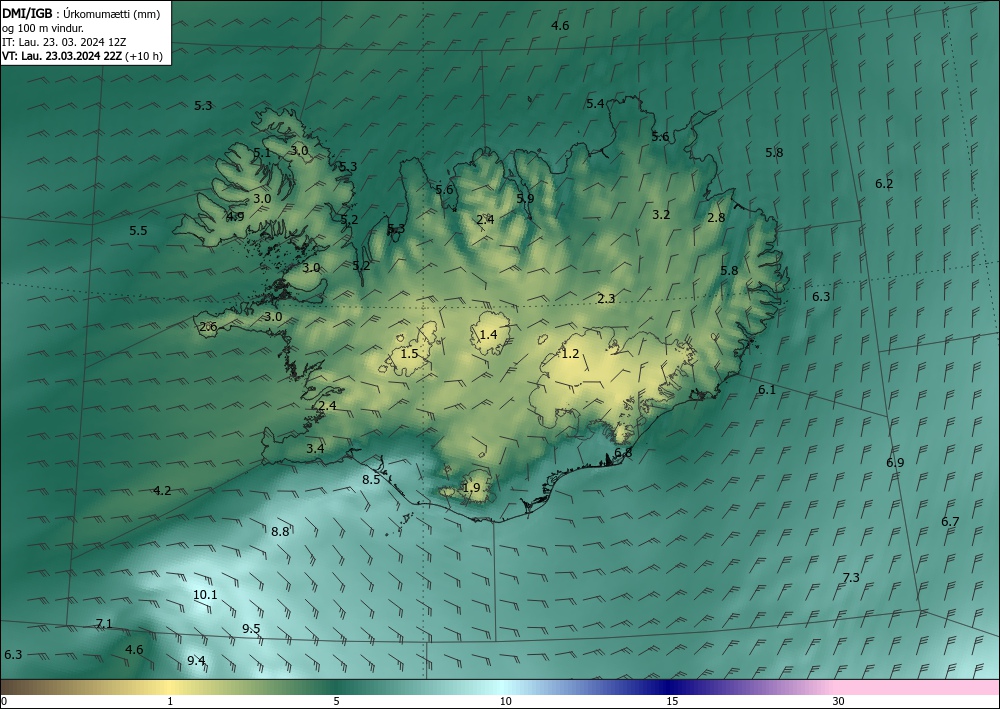Click the 9.4 value near the bottom edge
This screenshot has width=1000, height=709.
coord(196,661)
